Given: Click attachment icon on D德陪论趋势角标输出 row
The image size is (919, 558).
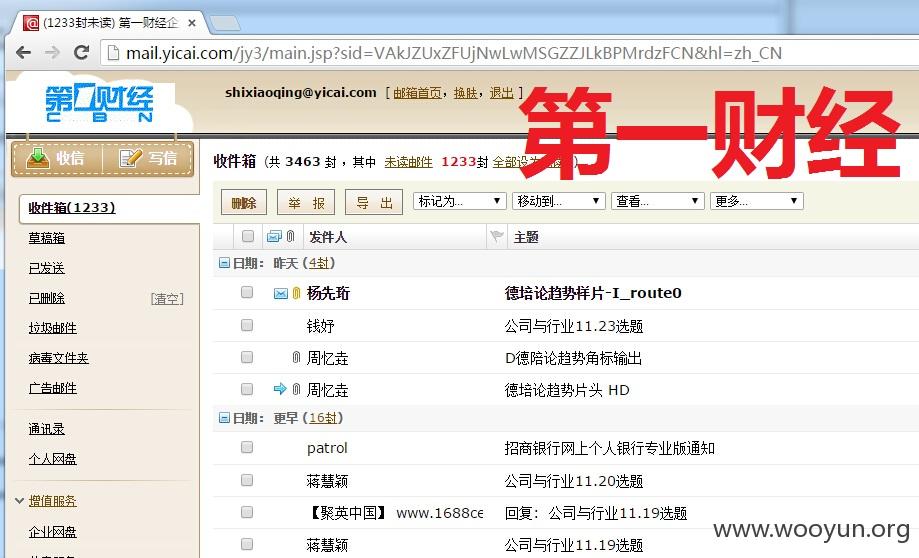Looking at the screenshot, I should pos(297,357).
